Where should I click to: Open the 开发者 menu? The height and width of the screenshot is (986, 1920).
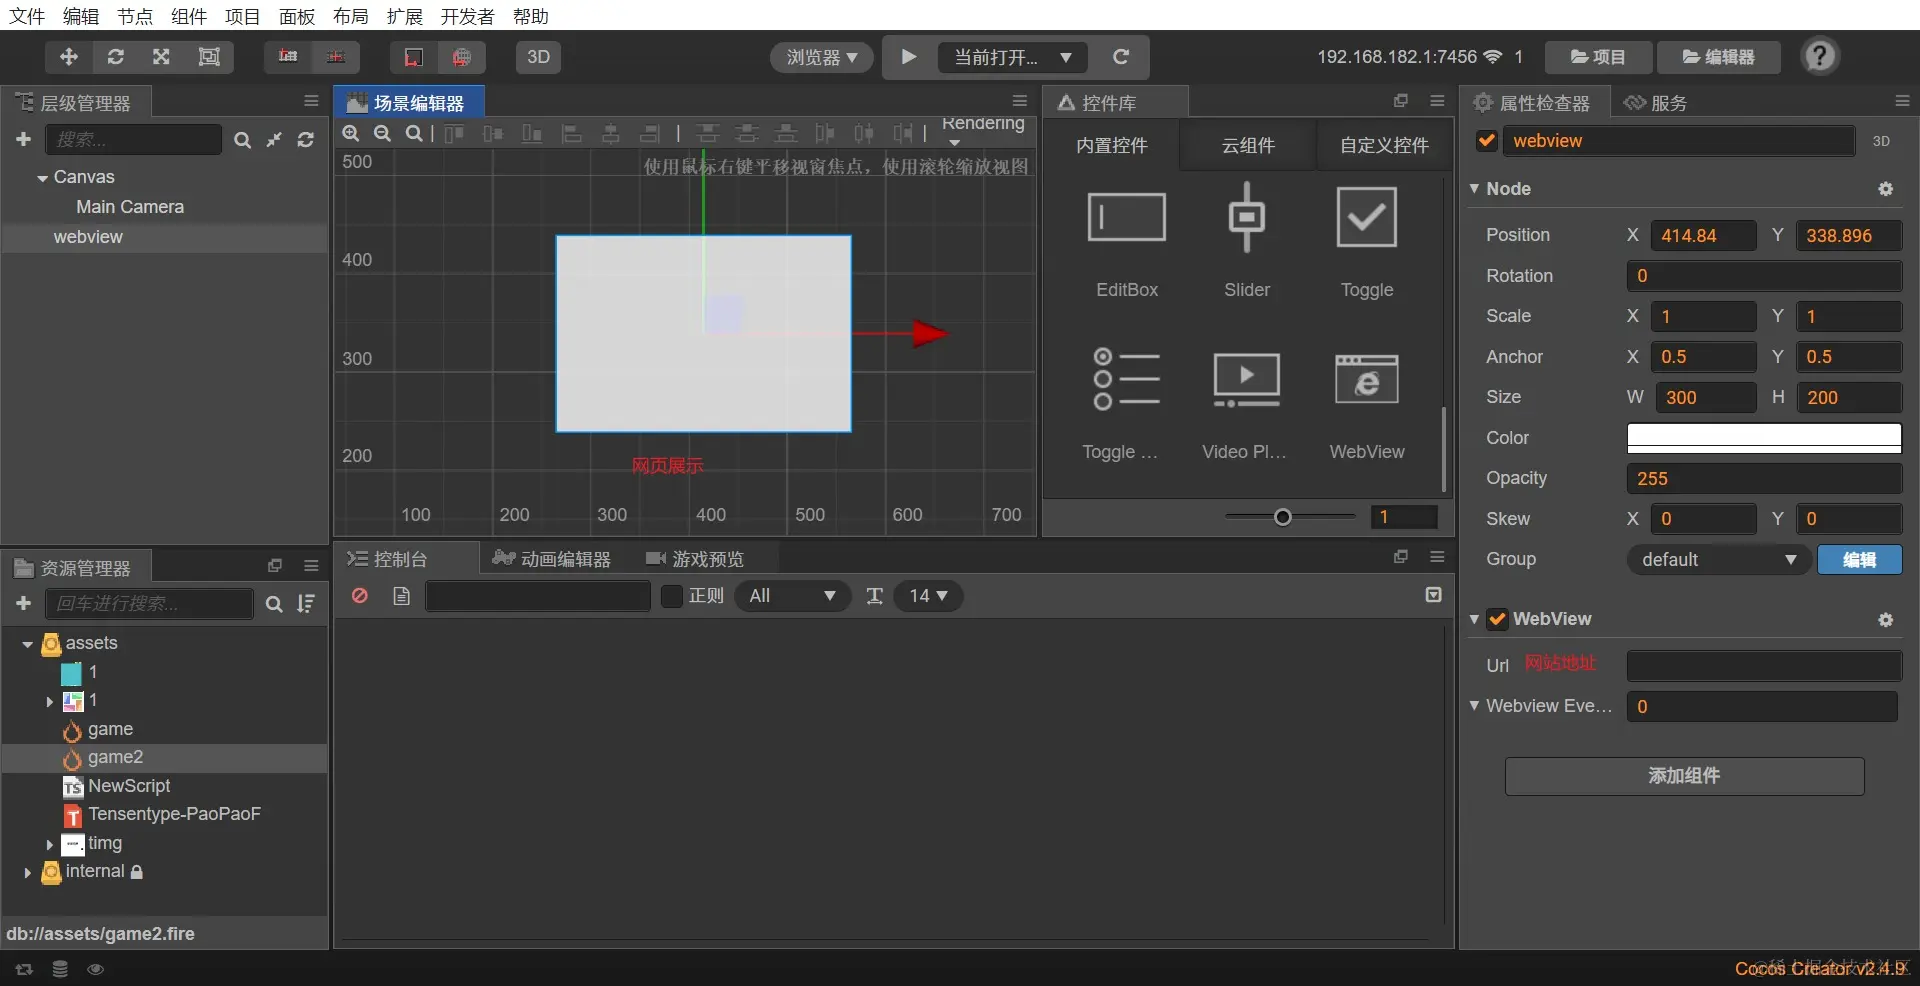(467, 16)
